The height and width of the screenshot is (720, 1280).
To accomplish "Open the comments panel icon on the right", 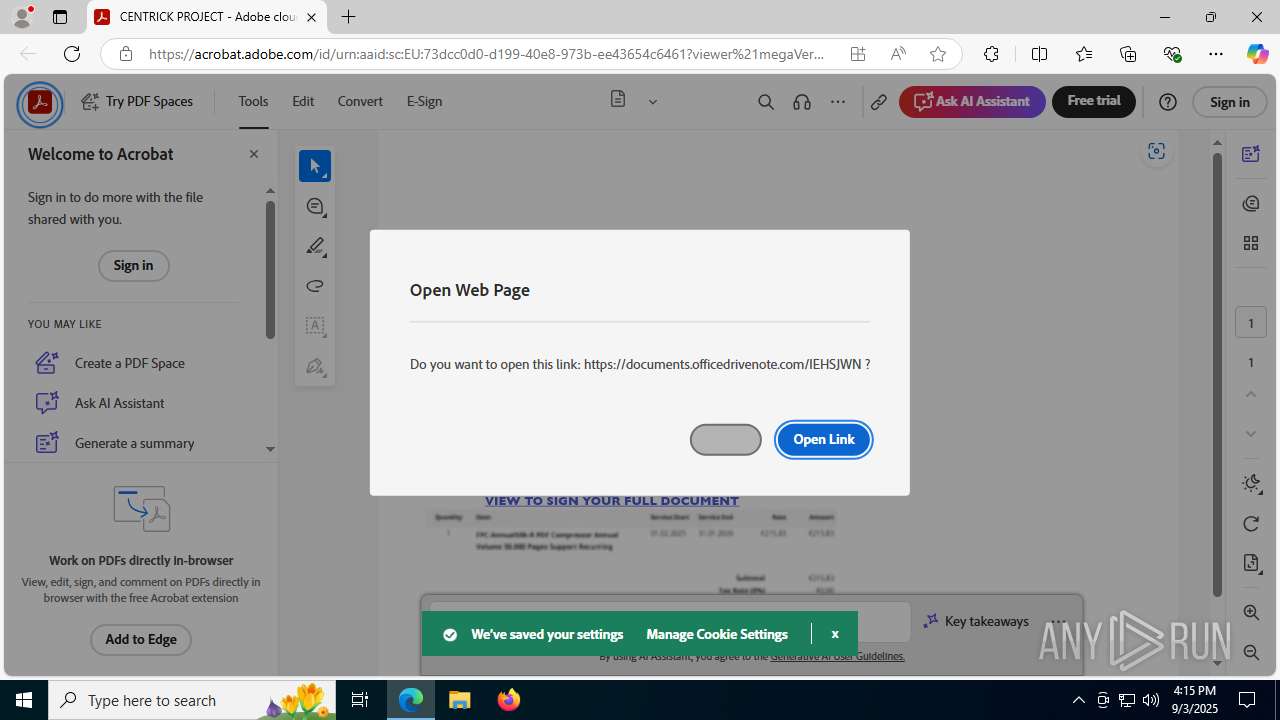I will click(x=1251, y=204).
